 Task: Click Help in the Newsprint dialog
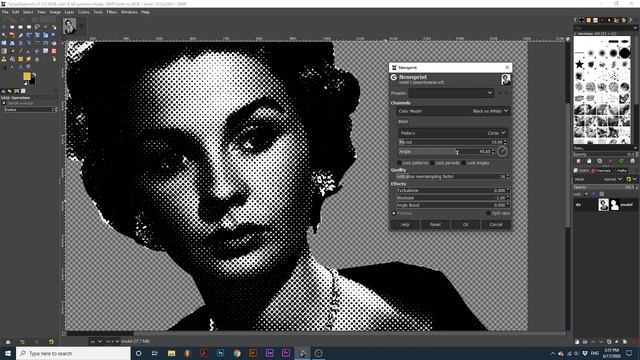[x=405, y=224]
